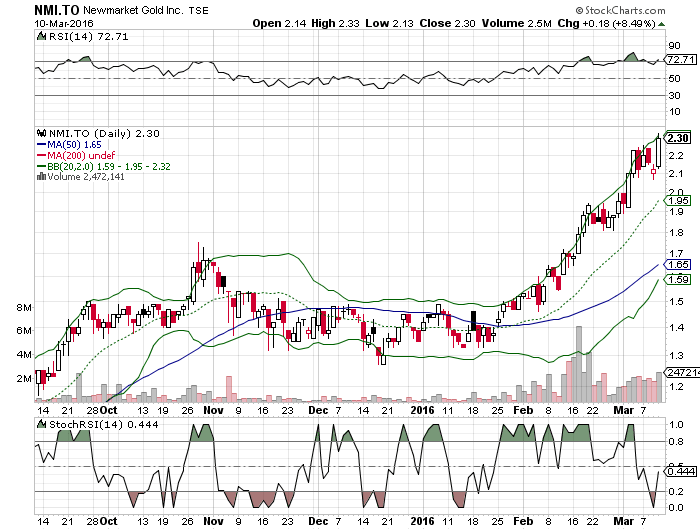Select the NMI.TO ticker symbol in the title
Image resolution: width=700 pixels, height=530 pixels.
57,10
